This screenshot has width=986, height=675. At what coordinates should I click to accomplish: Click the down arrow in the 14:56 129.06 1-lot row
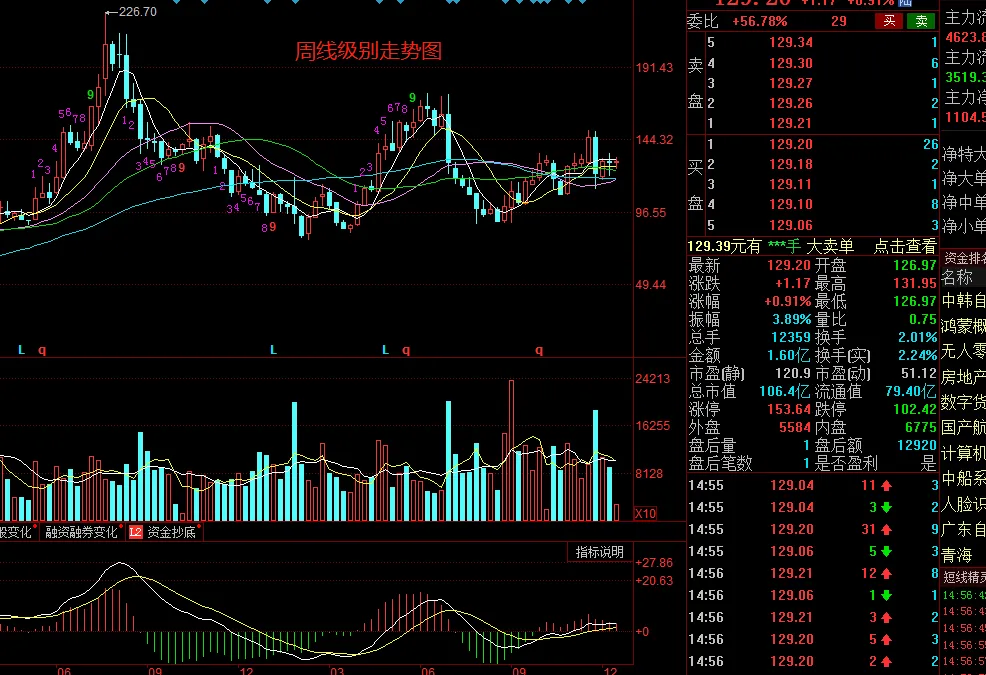pos(887,596)
